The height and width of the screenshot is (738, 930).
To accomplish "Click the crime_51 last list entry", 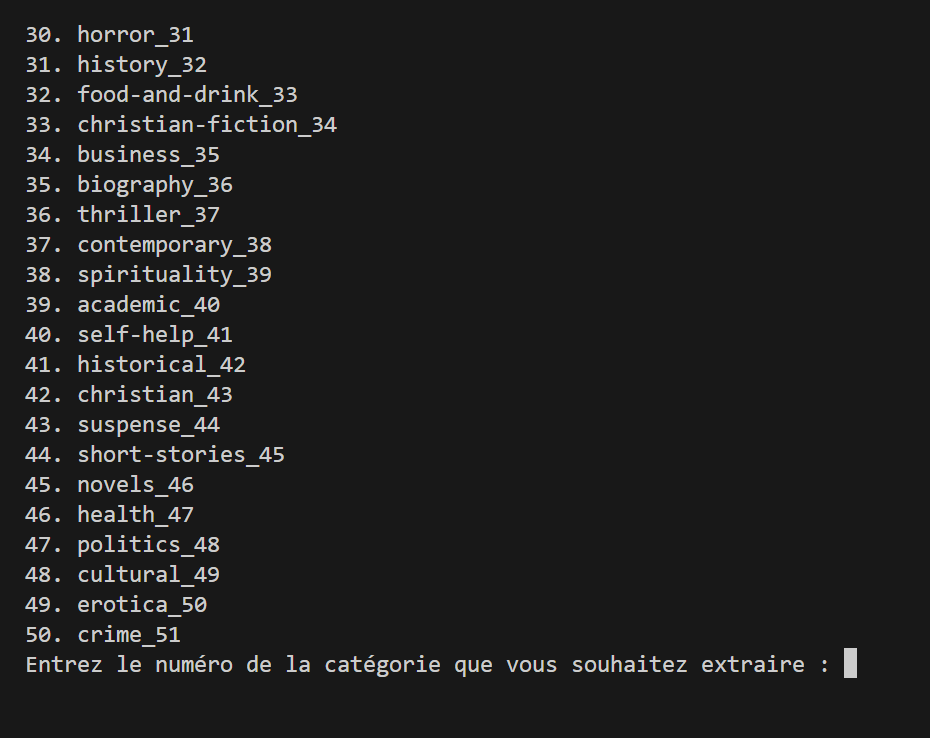I will [x=129, y=635].
